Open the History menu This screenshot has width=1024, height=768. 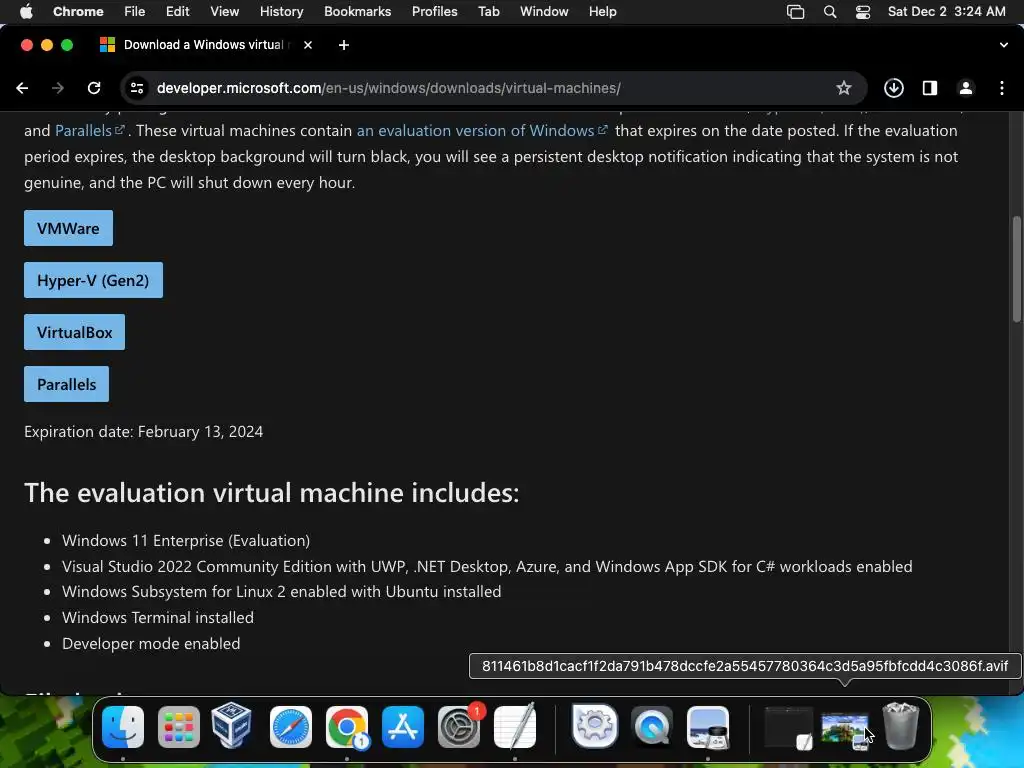coord(281,12)
